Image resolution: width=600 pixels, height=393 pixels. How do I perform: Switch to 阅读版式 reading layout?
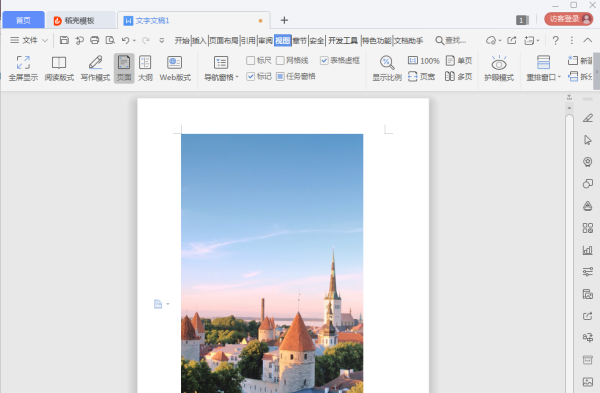point(59,68)
